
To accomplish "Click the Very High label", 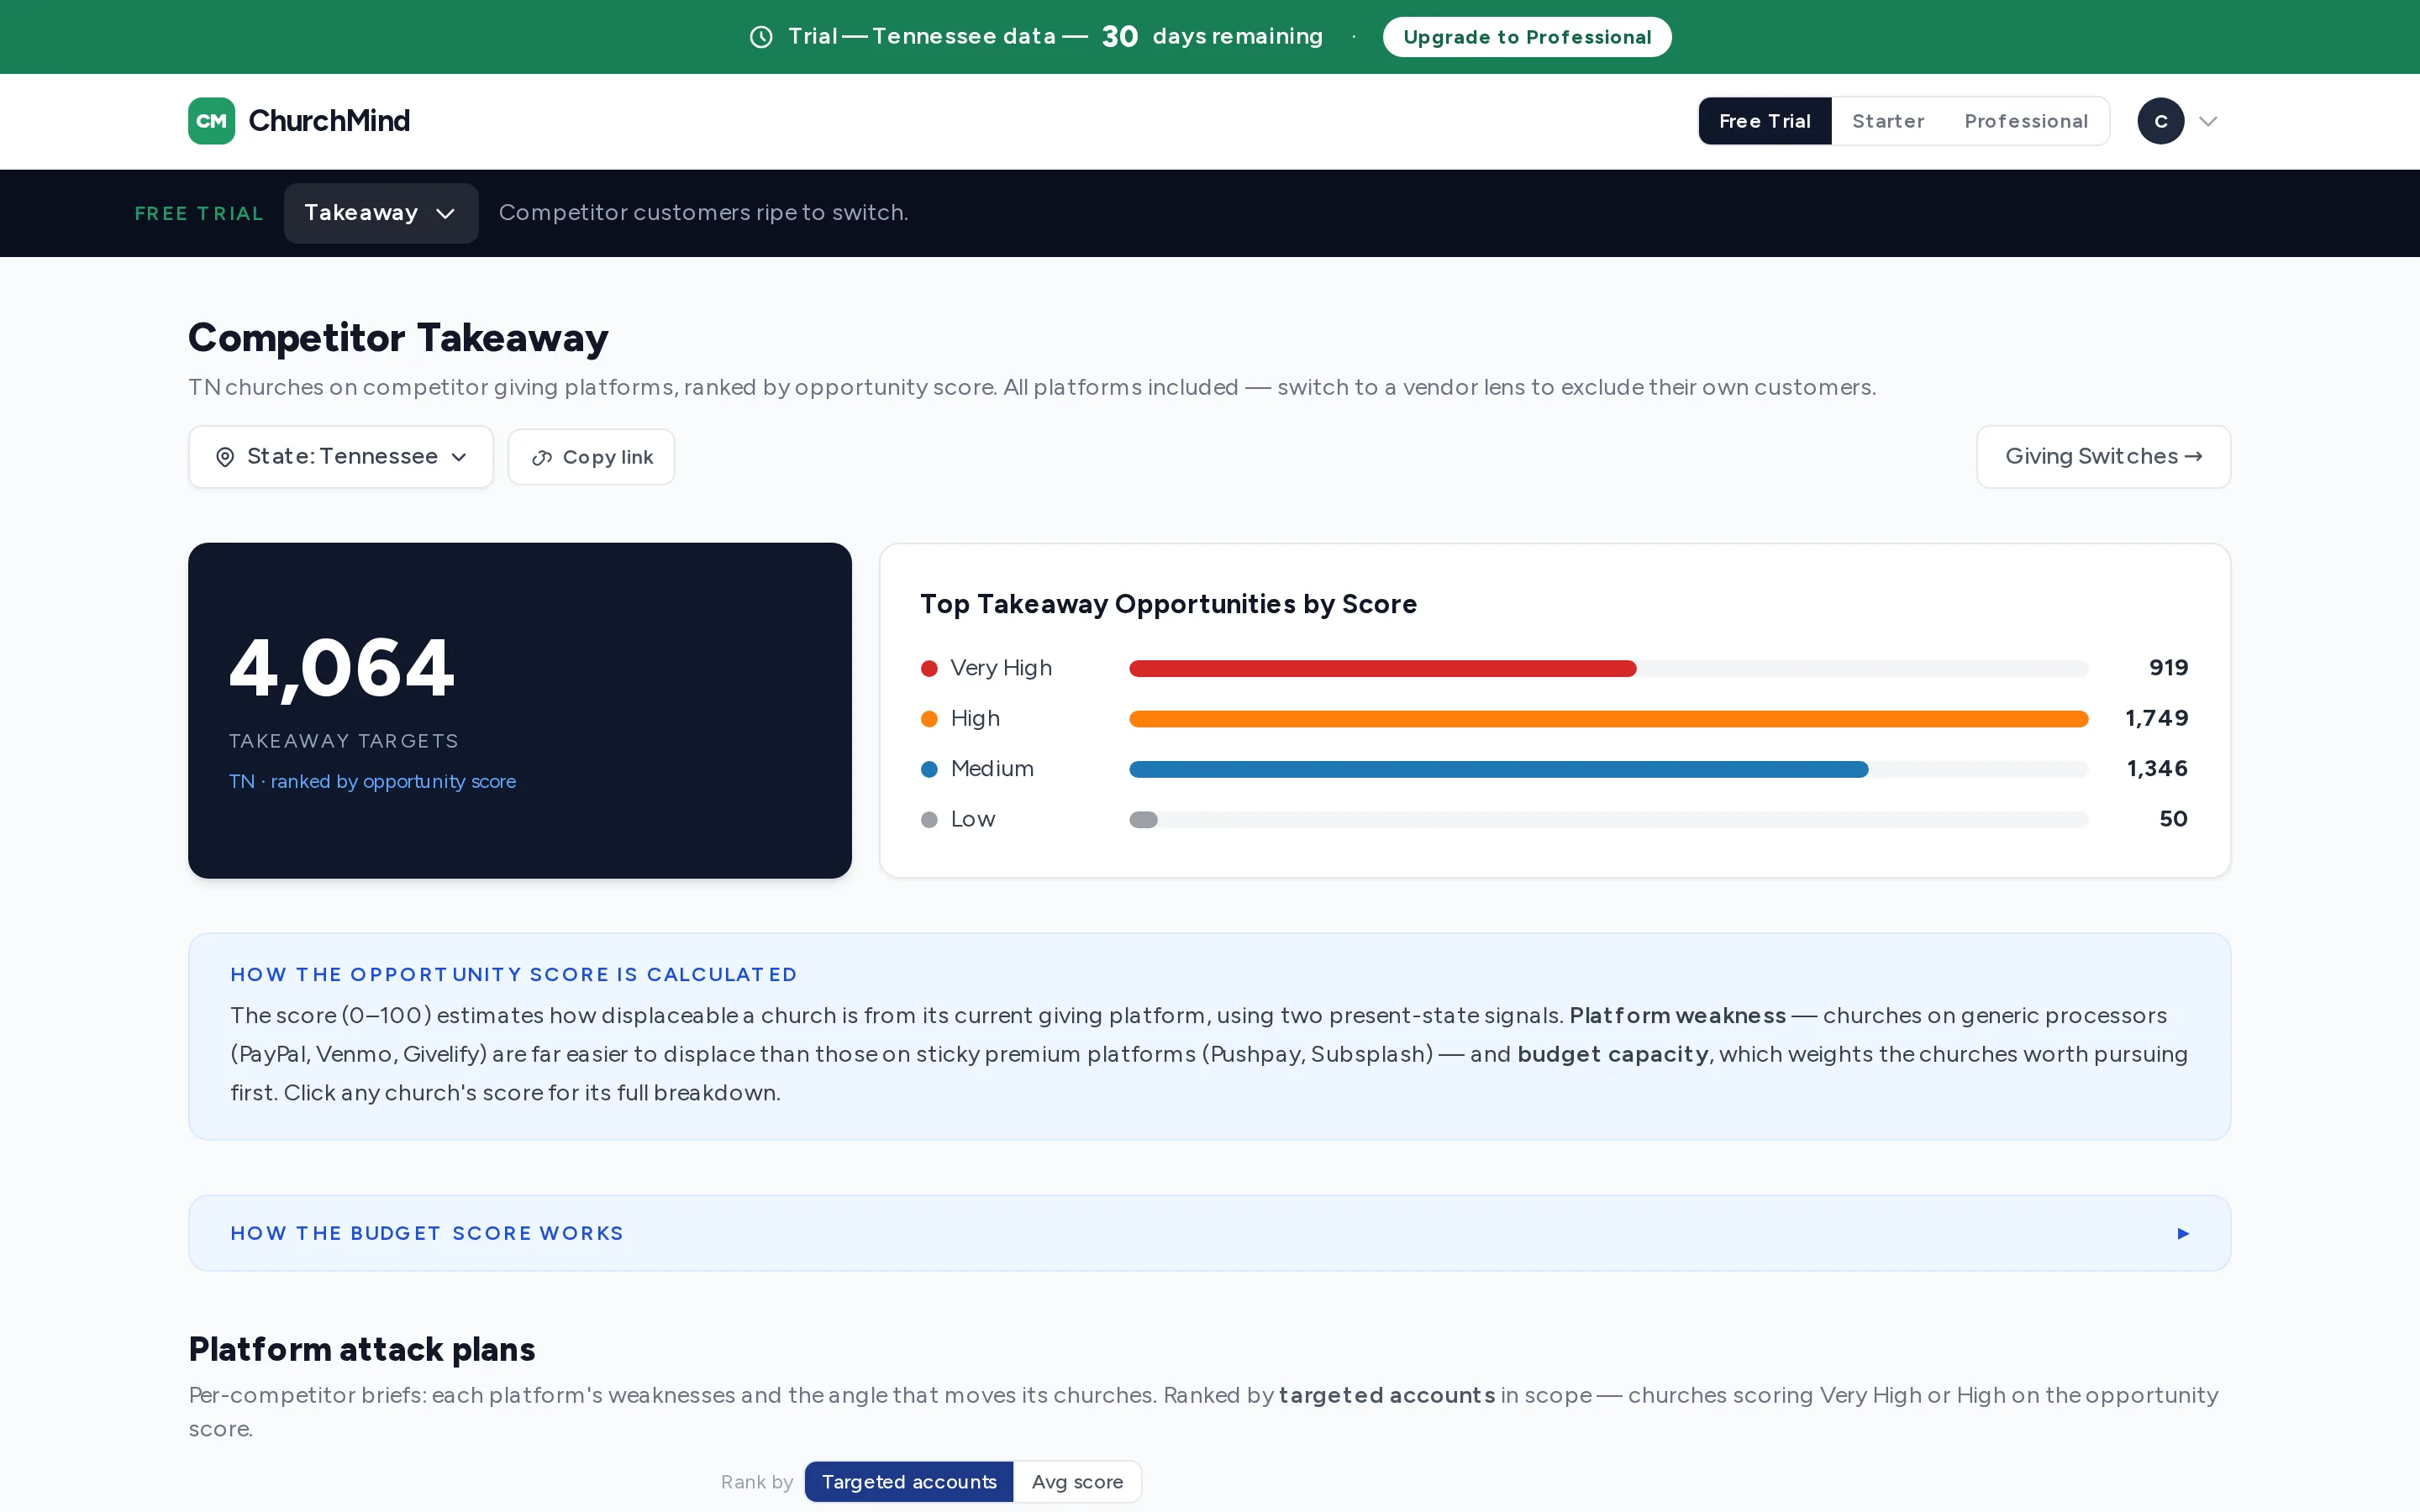I will point(1001,668).
